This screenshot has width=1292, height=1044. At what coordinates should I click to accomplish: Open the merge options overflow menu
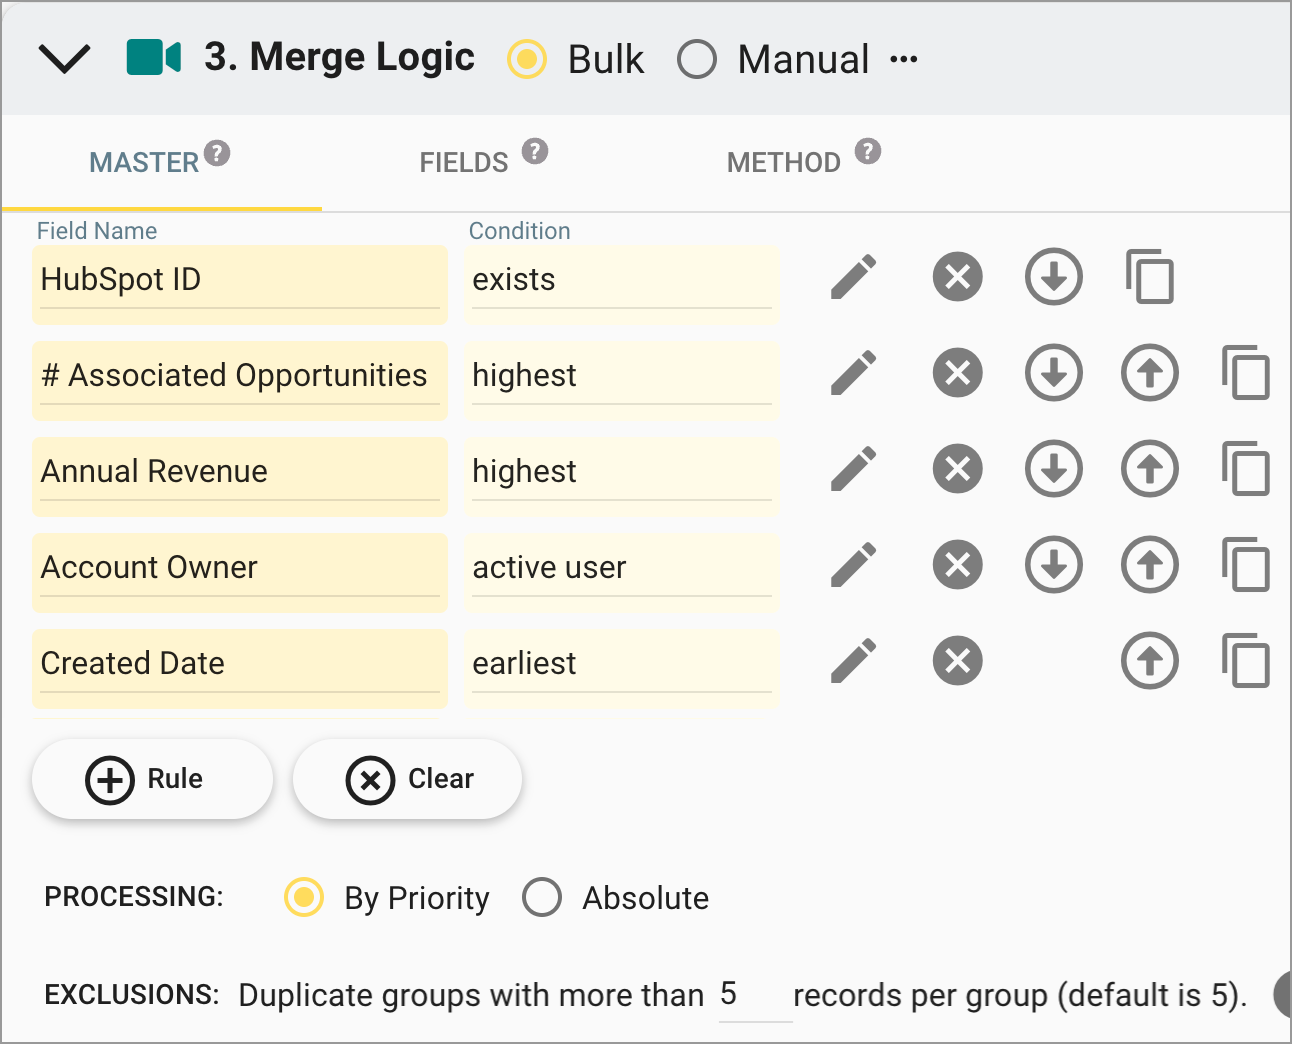(903, 58)
